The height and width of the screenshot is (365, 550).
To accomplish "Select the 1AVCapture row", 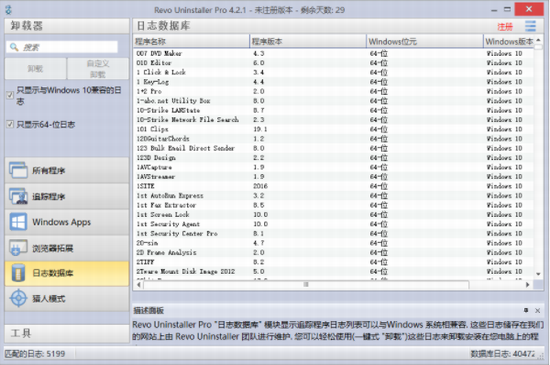I will [x=333, y=167].
